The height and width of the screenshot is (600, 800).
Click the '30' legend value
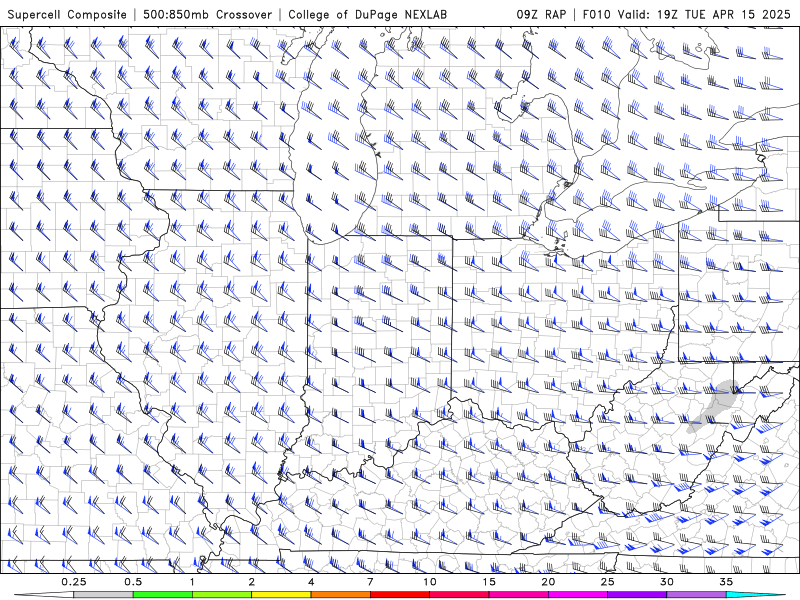(x=666, y=582)
